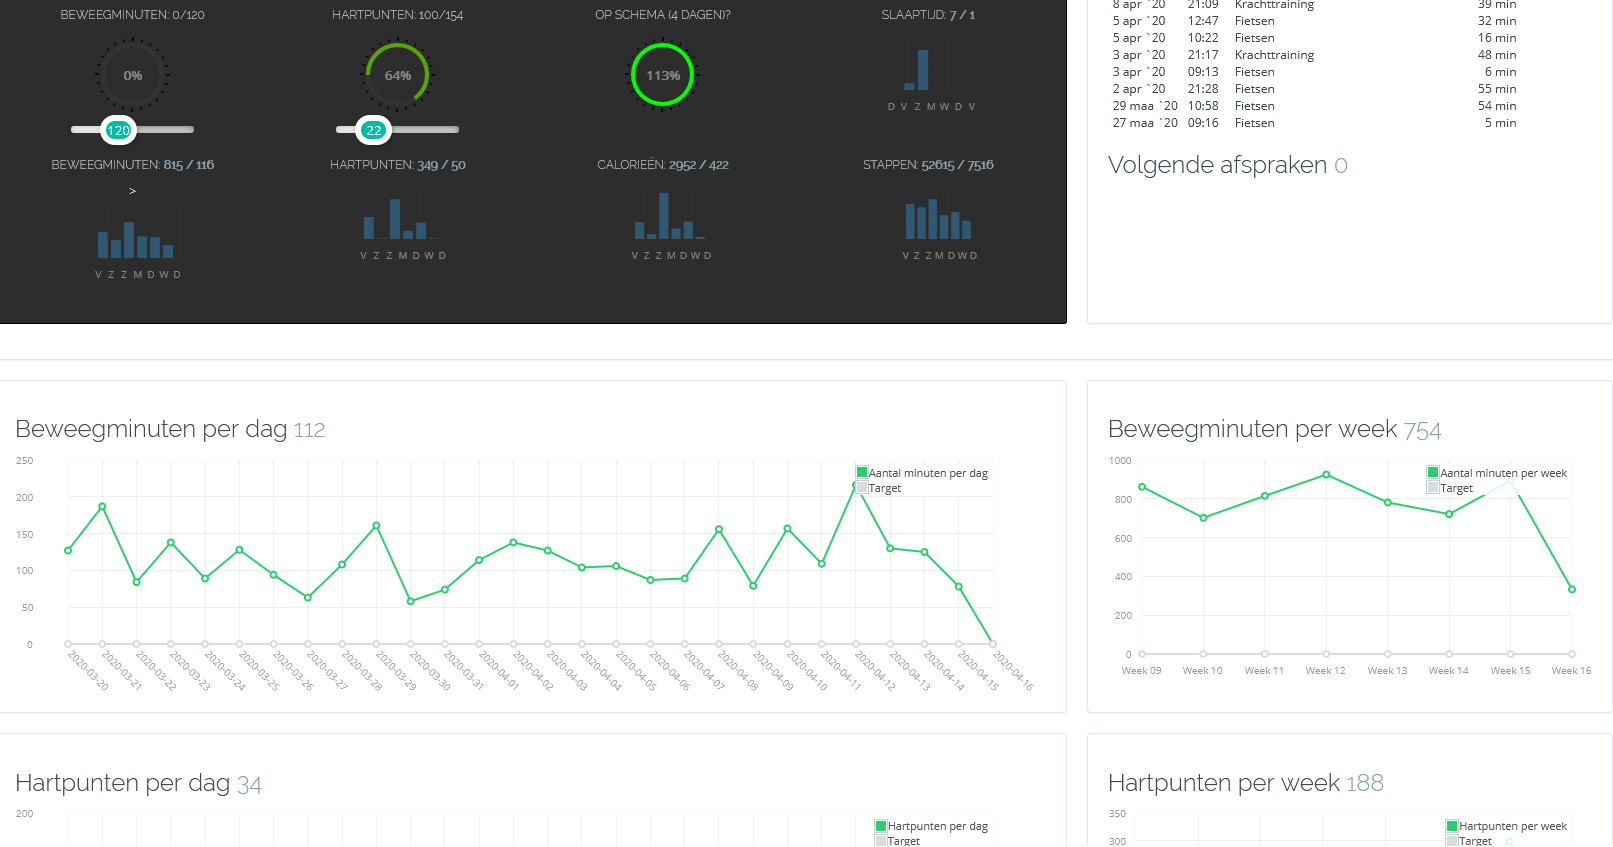The width and height of the screenshot is (1613, 847).
Task: Toggle Target legend in Hartpunten per dag chart
Action: point(898,841)
